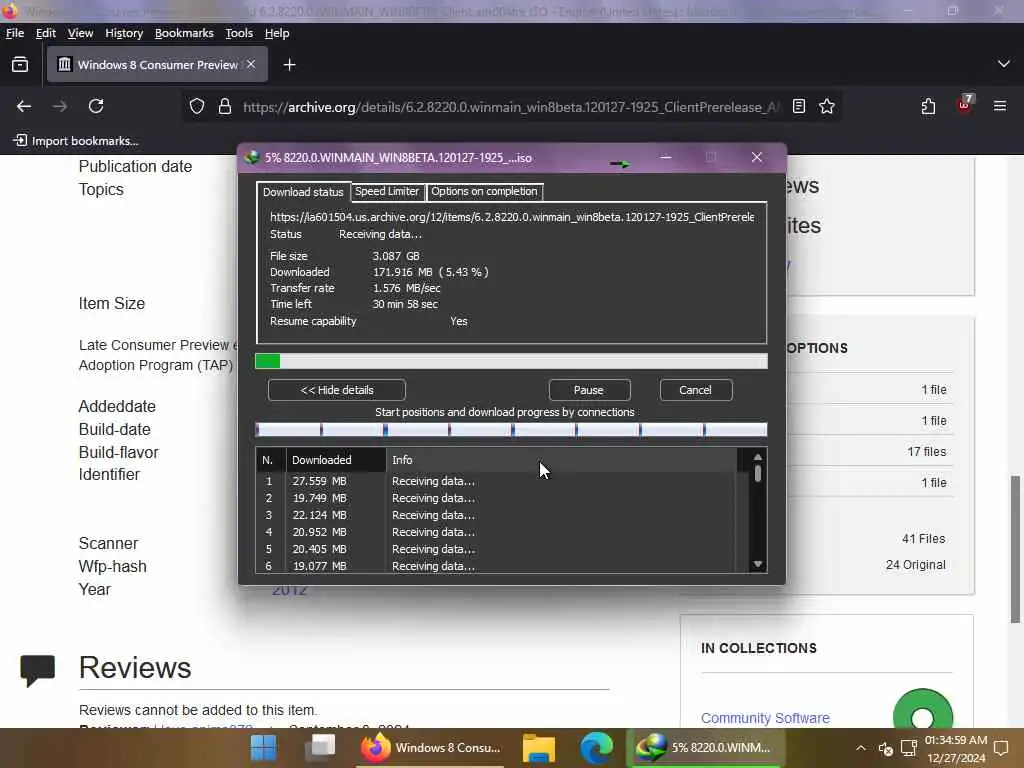Open Task View on the taskbar
The height and width of the screenshot is (768, 1024).
pos(320,748)
